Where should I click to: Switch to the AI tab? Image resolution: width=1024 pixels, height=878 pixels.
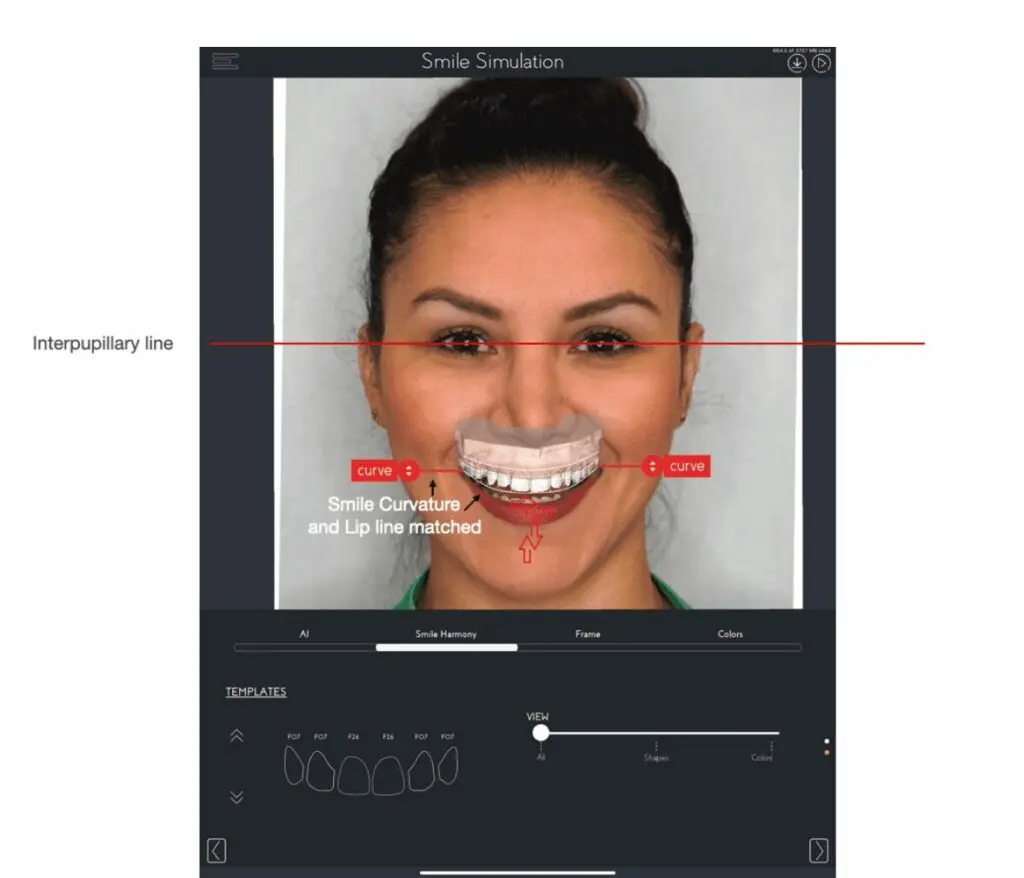(304, 634)
